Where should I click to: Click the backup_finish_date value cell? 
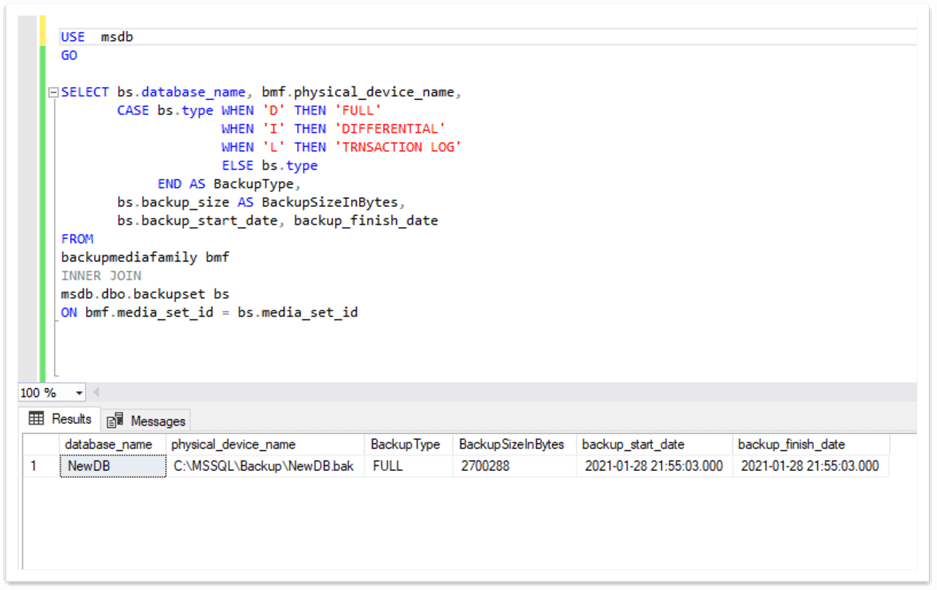809,466
